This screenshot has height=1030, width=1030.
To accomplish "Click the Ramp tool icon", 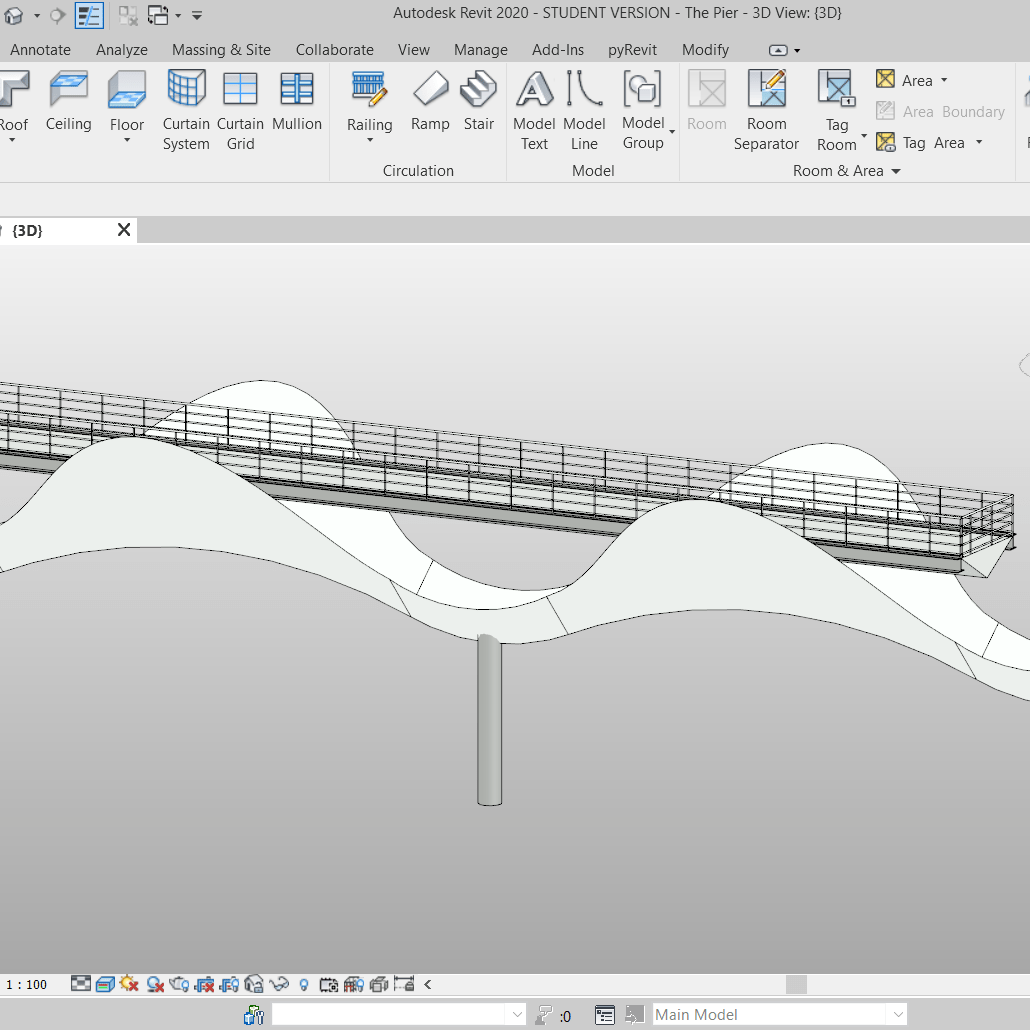I will point(430,100).
